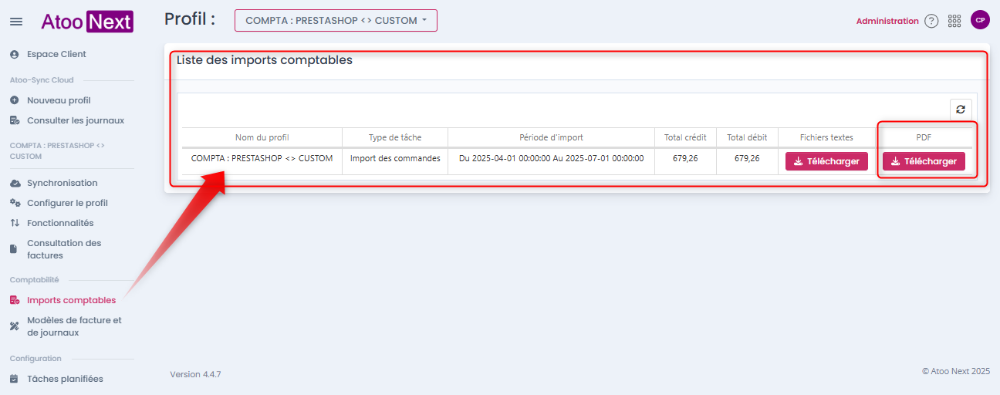1000x395 pixels.
Task: Open Configurer le profil
Action: tap(67, 203)
